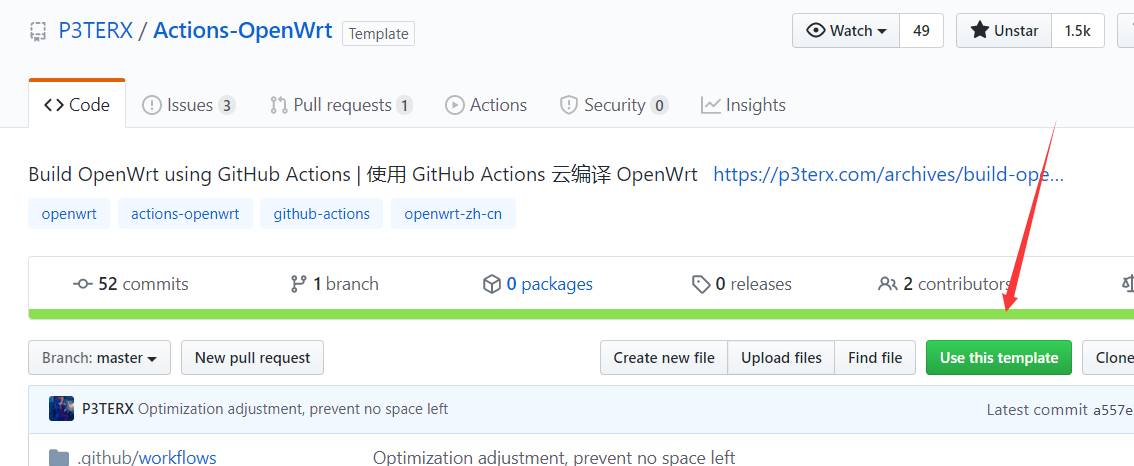This screenshot has width=1134, height=466.
Task: Click the P3TERX avatar in latest commit row
Action: coord(61,409)
